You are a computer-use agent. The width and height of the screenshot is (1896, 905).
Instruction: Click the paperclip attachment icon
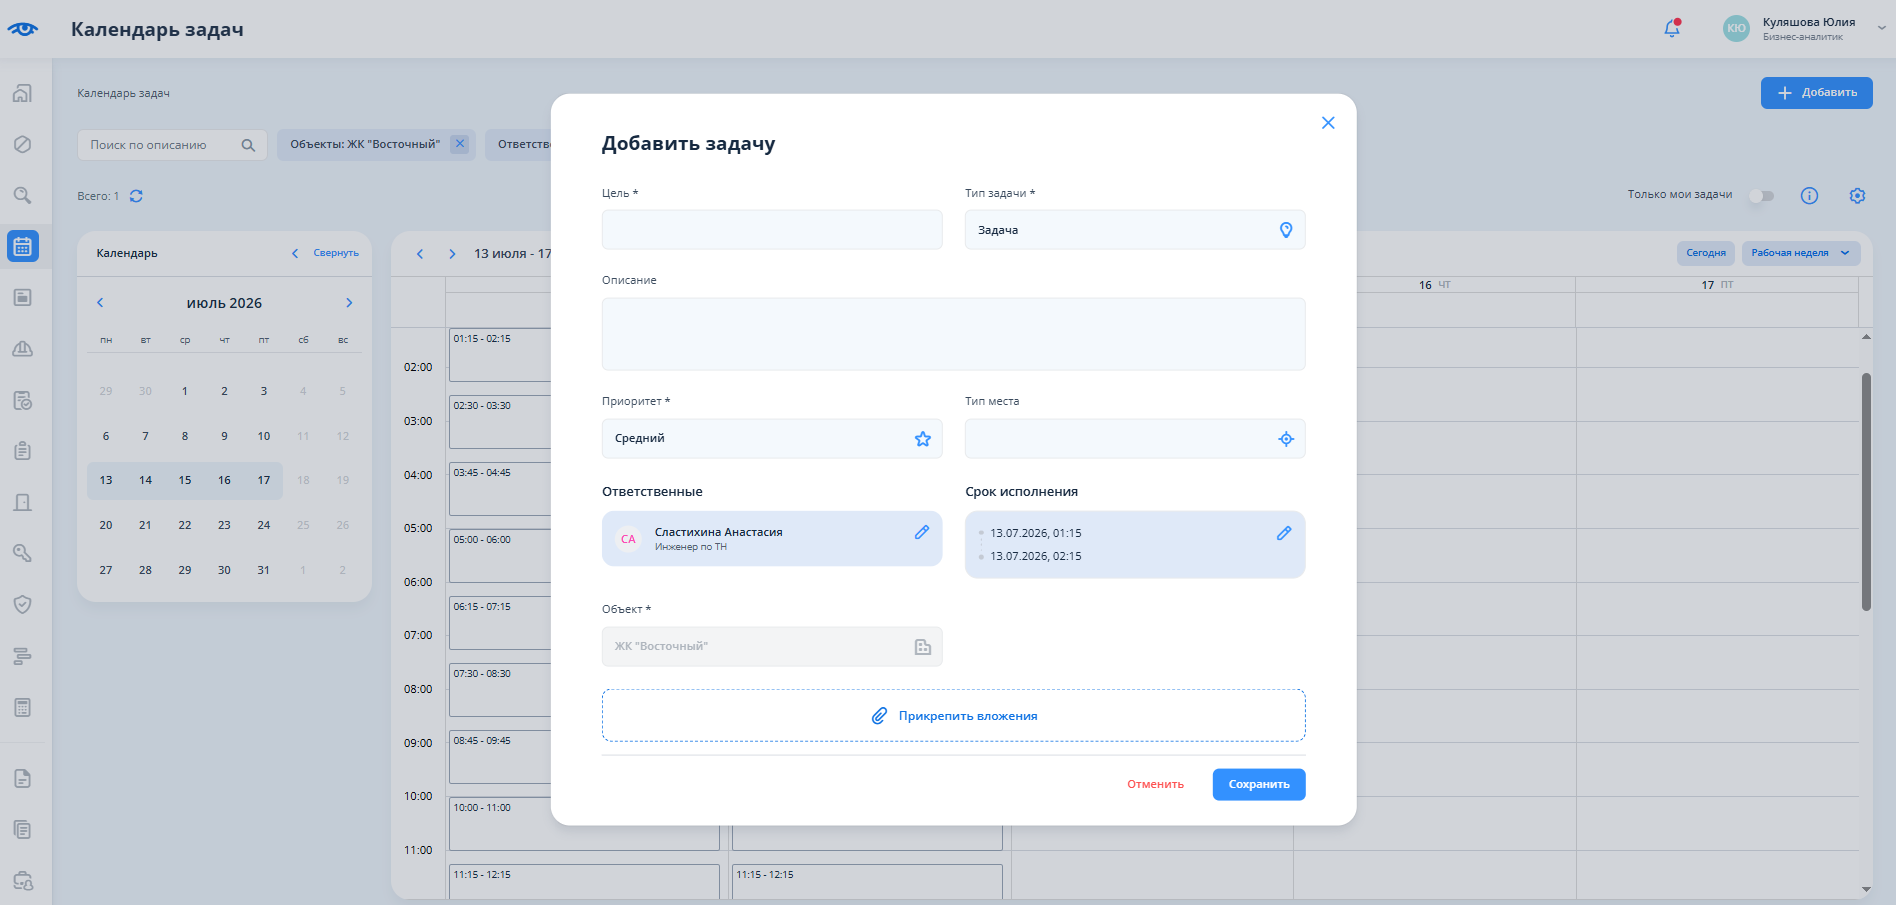pos(879,716)
